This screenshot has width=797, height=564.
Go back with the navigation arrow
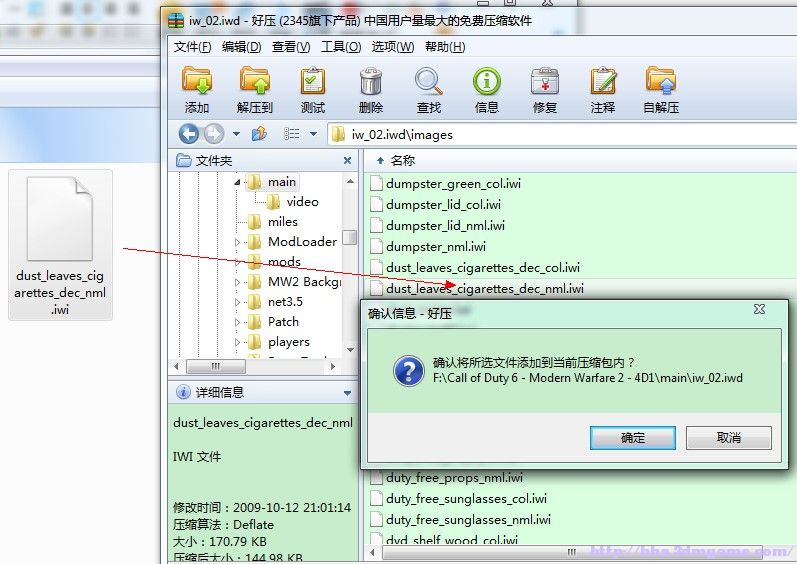pos(188,134)
